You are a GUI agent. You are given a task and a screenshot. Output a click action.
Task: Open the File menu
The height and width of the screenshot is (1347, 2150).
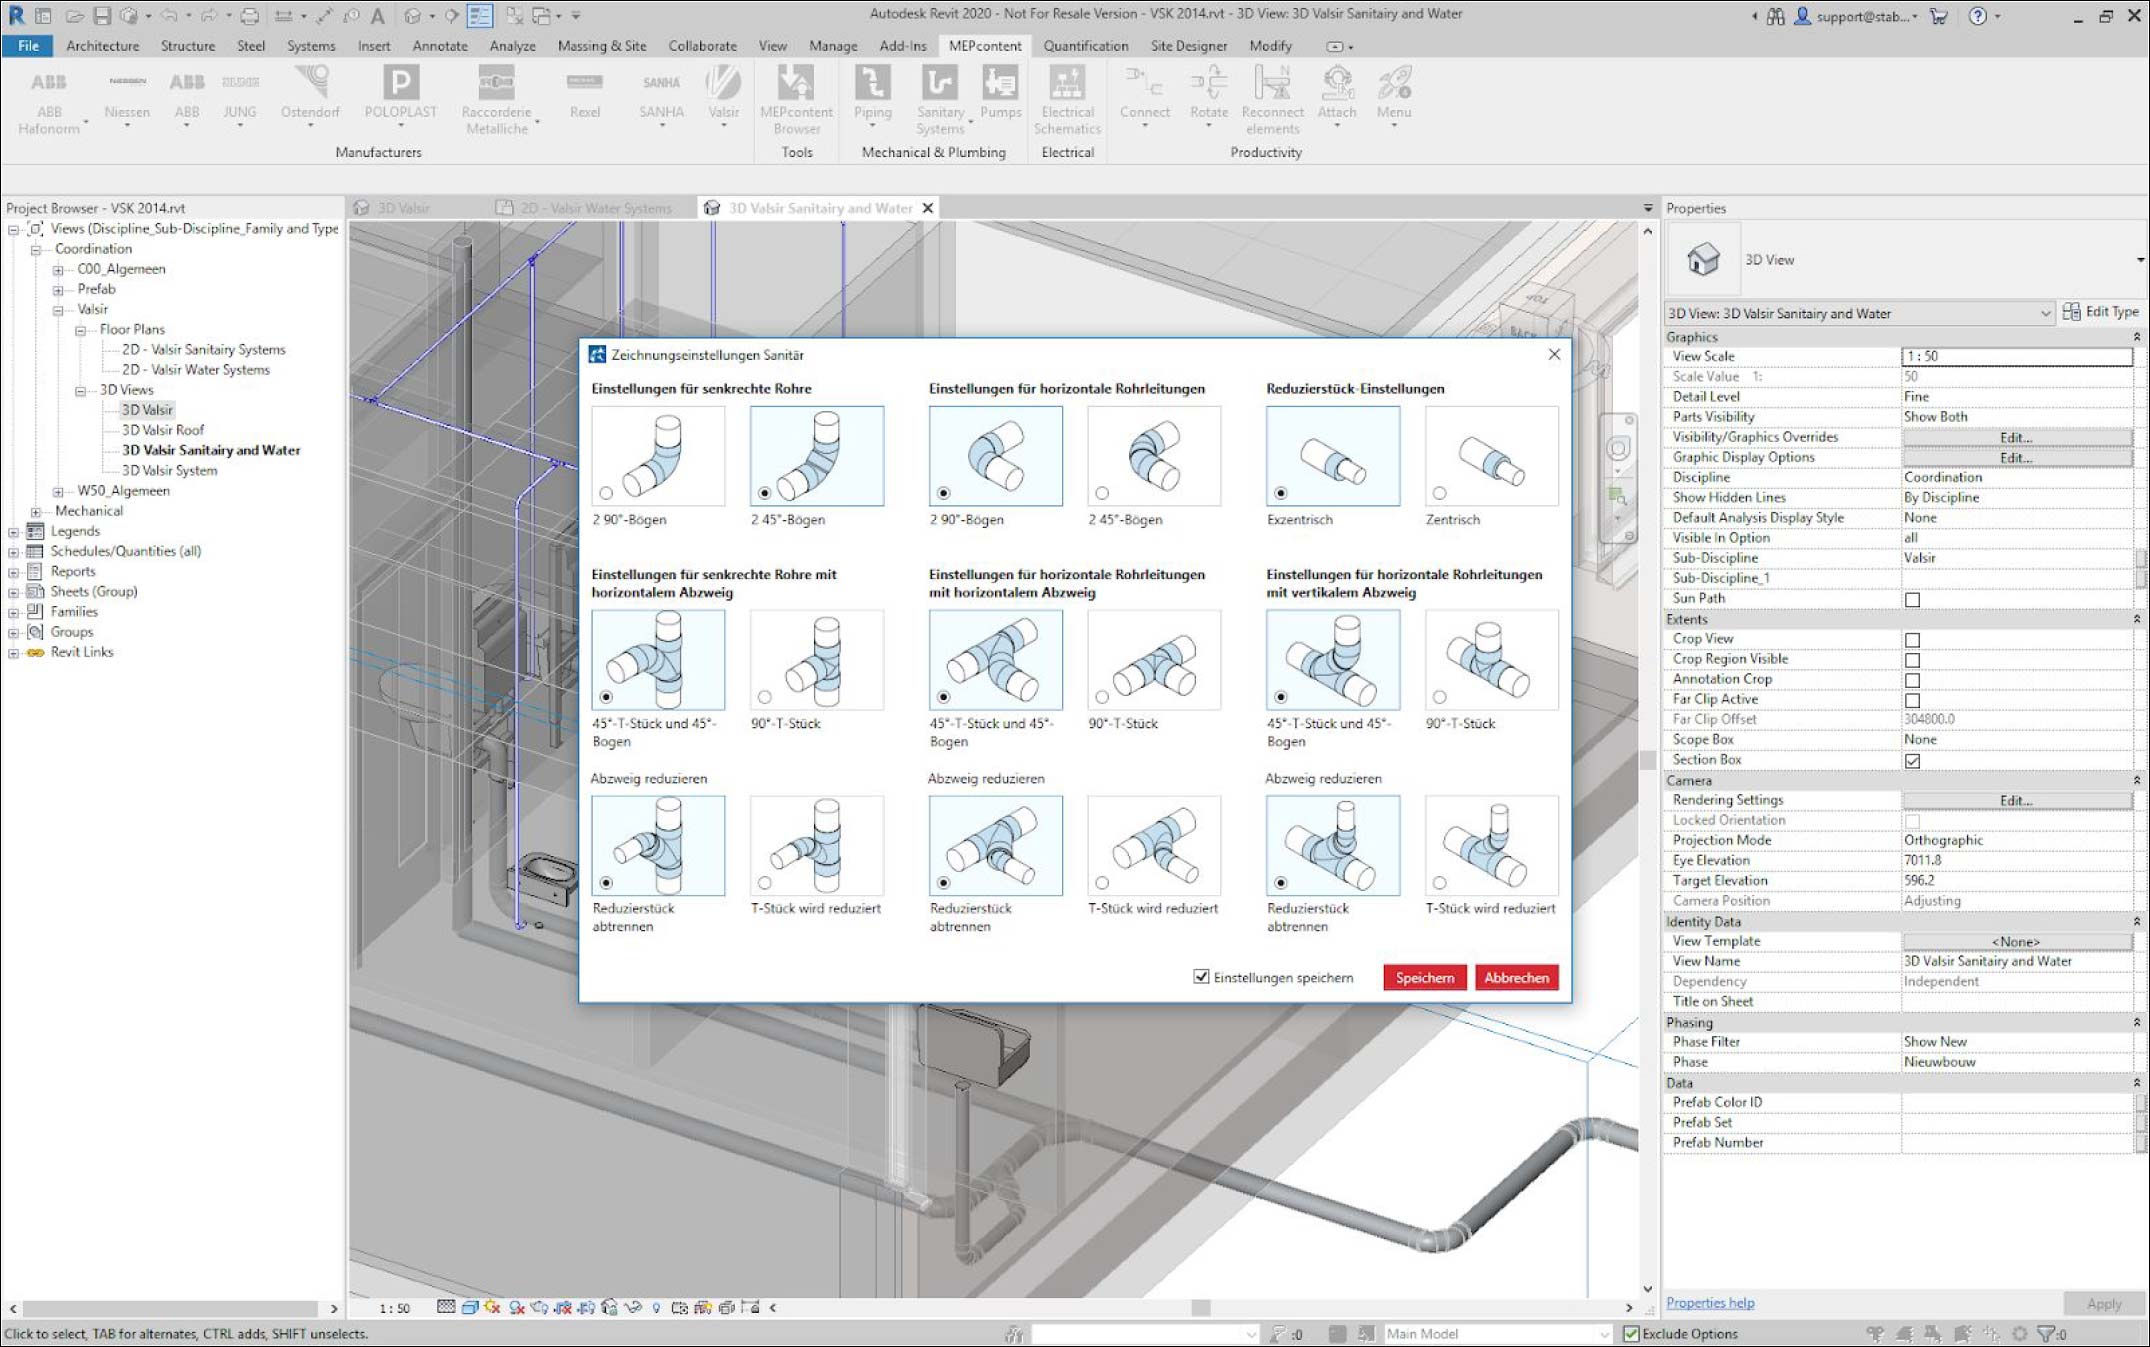28,46
